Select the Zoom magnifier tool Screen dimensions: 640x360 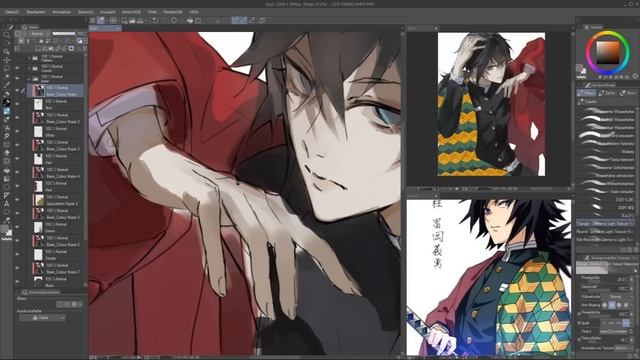point(7,36)
